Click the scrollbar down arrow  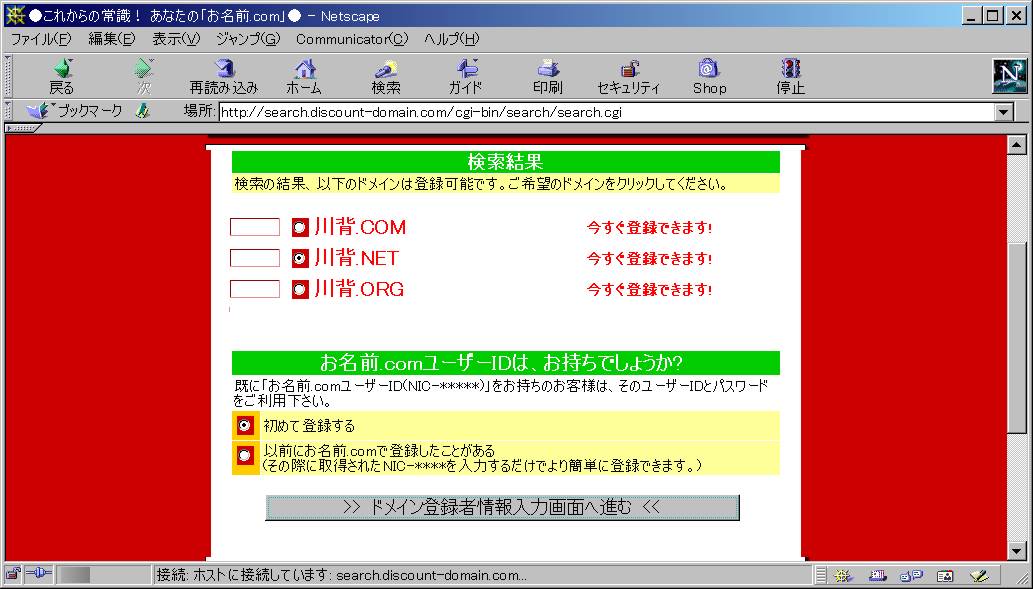(1017, 551)
